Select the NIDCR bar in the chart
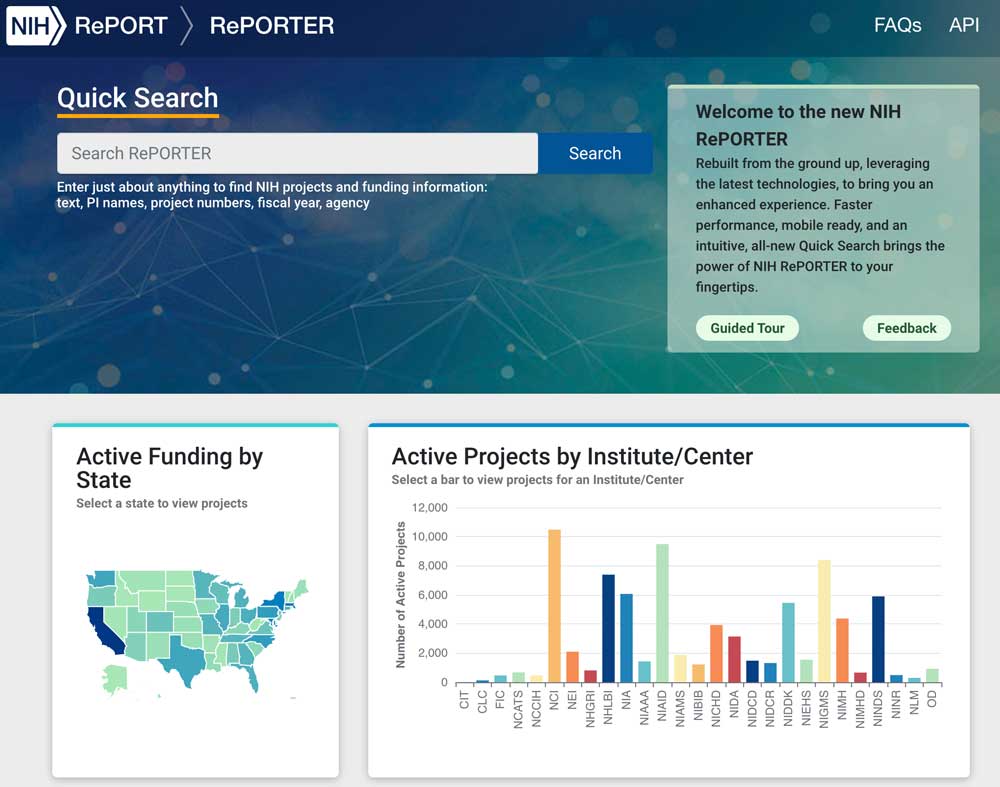Image resolution: width=1000 pixels, height=787 pixels. pos(770,673)
